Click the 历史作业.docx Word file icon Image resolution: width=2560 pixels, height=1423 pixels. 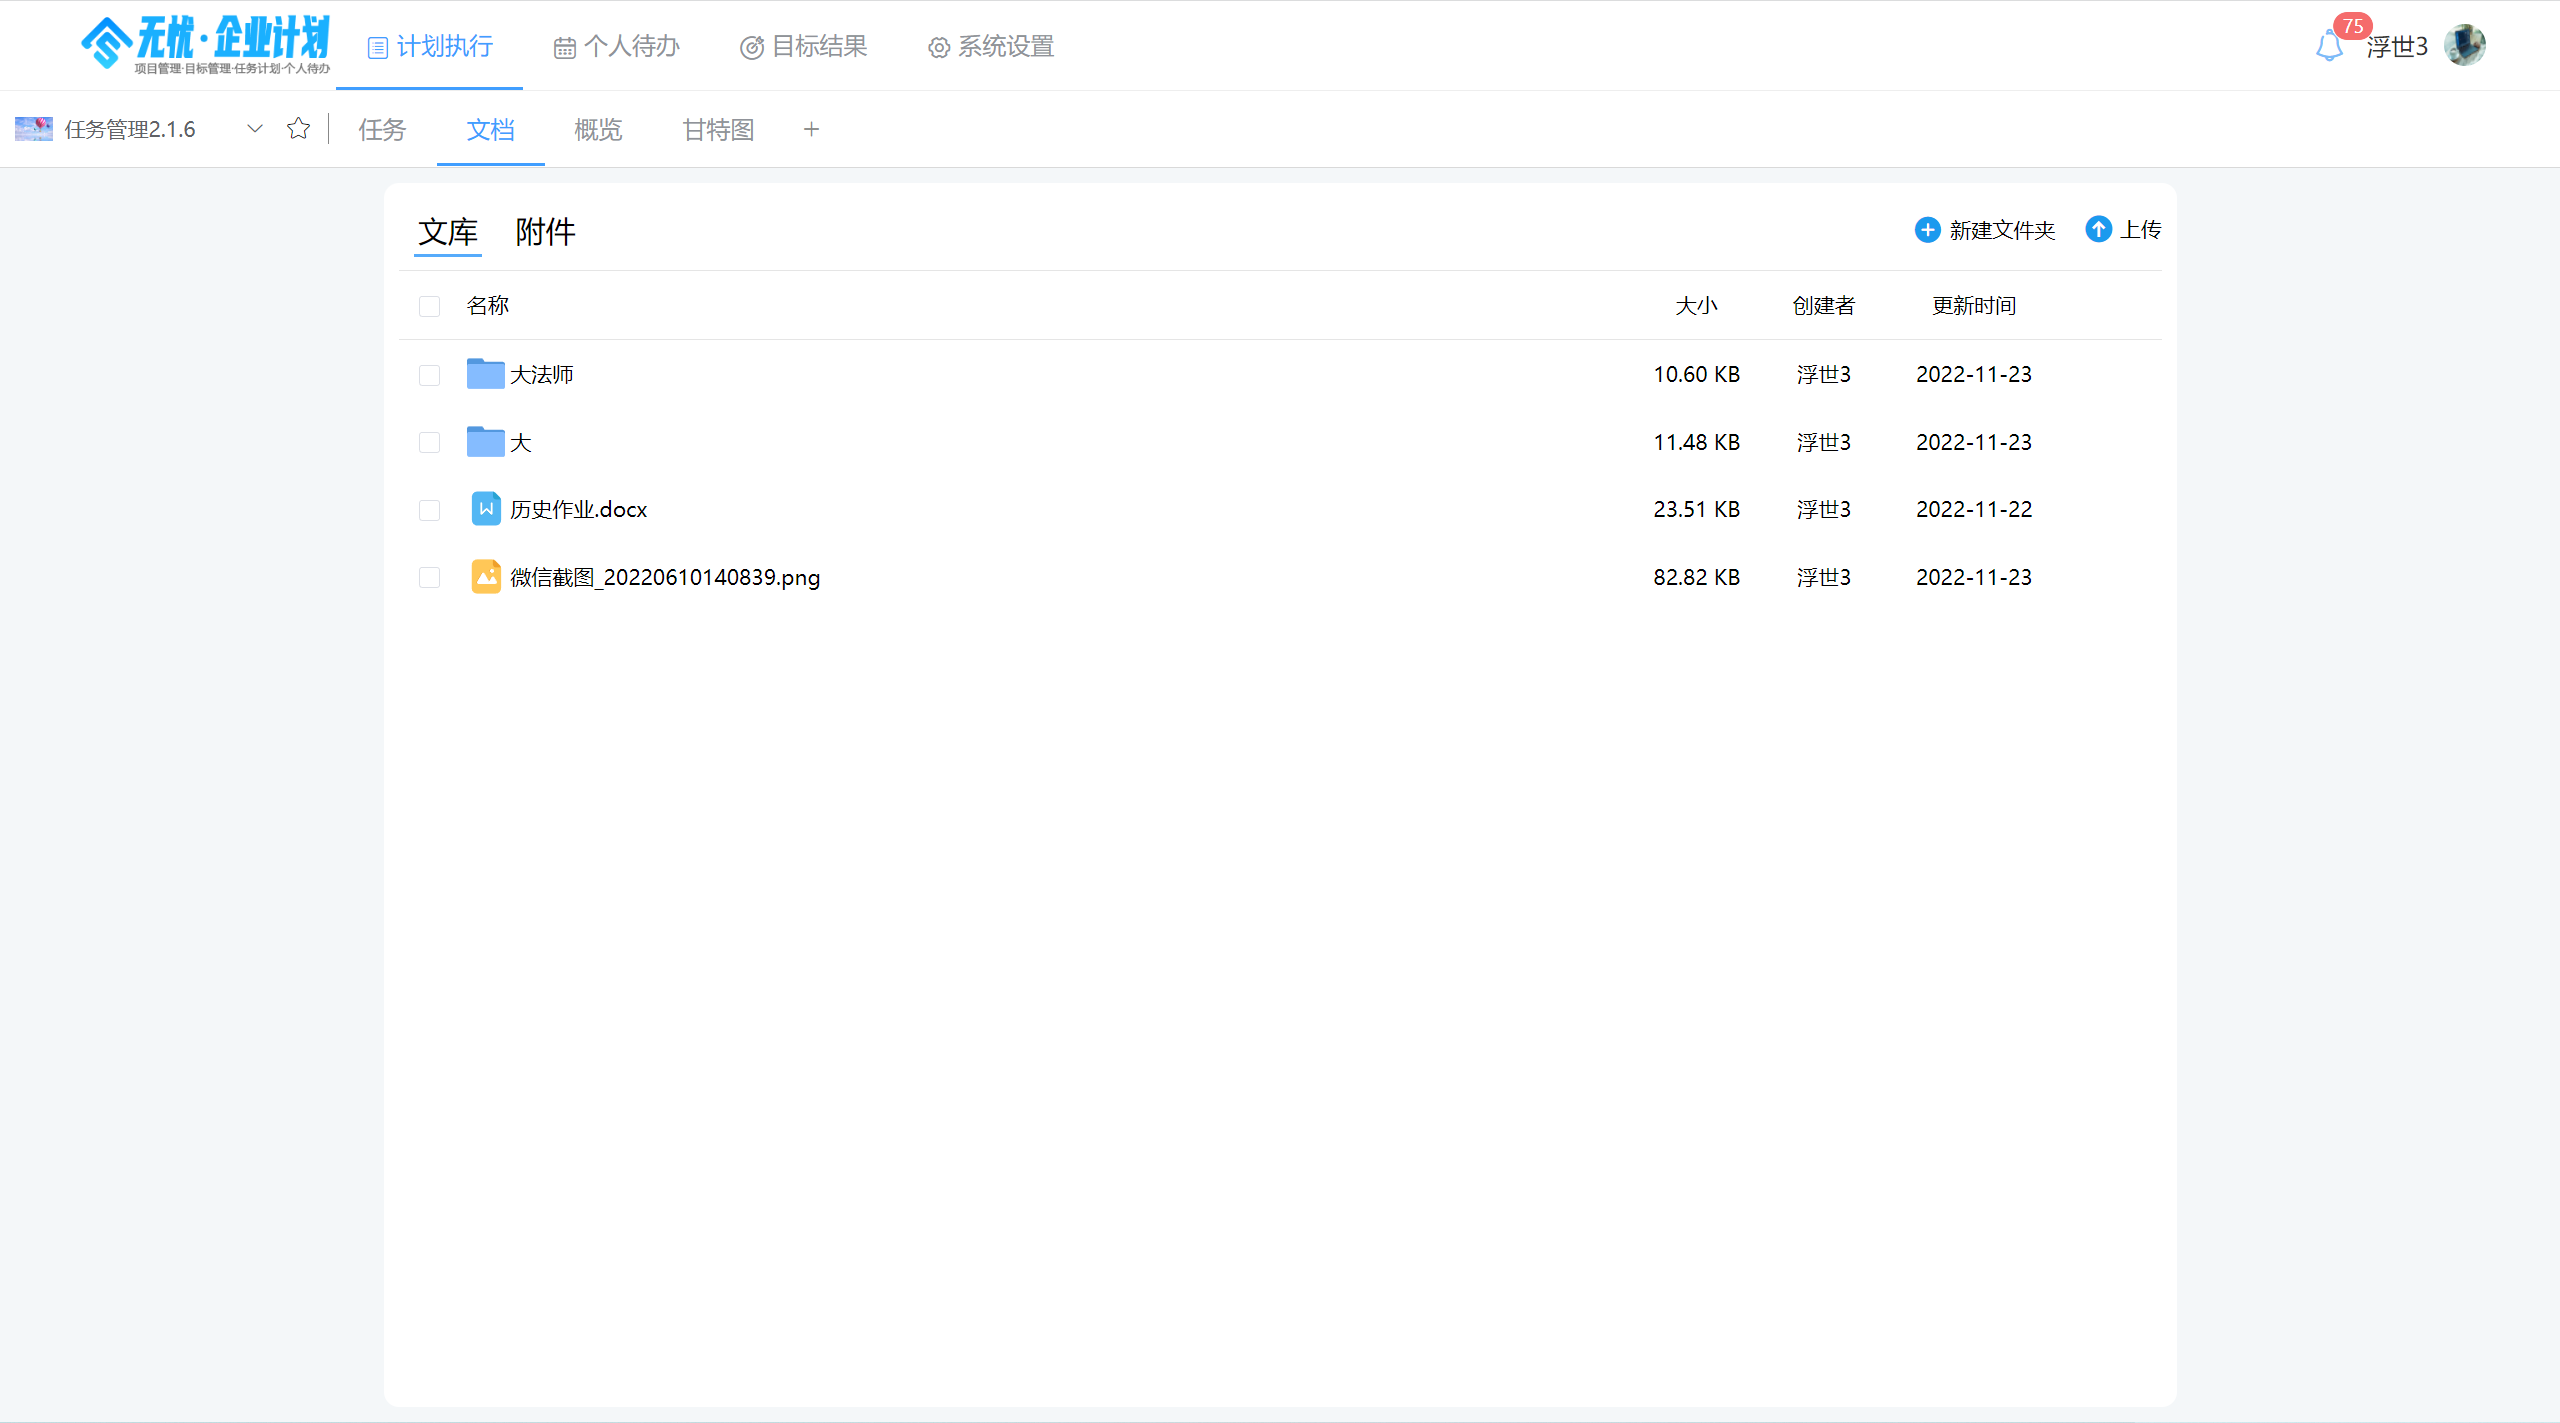pos(486,509)
